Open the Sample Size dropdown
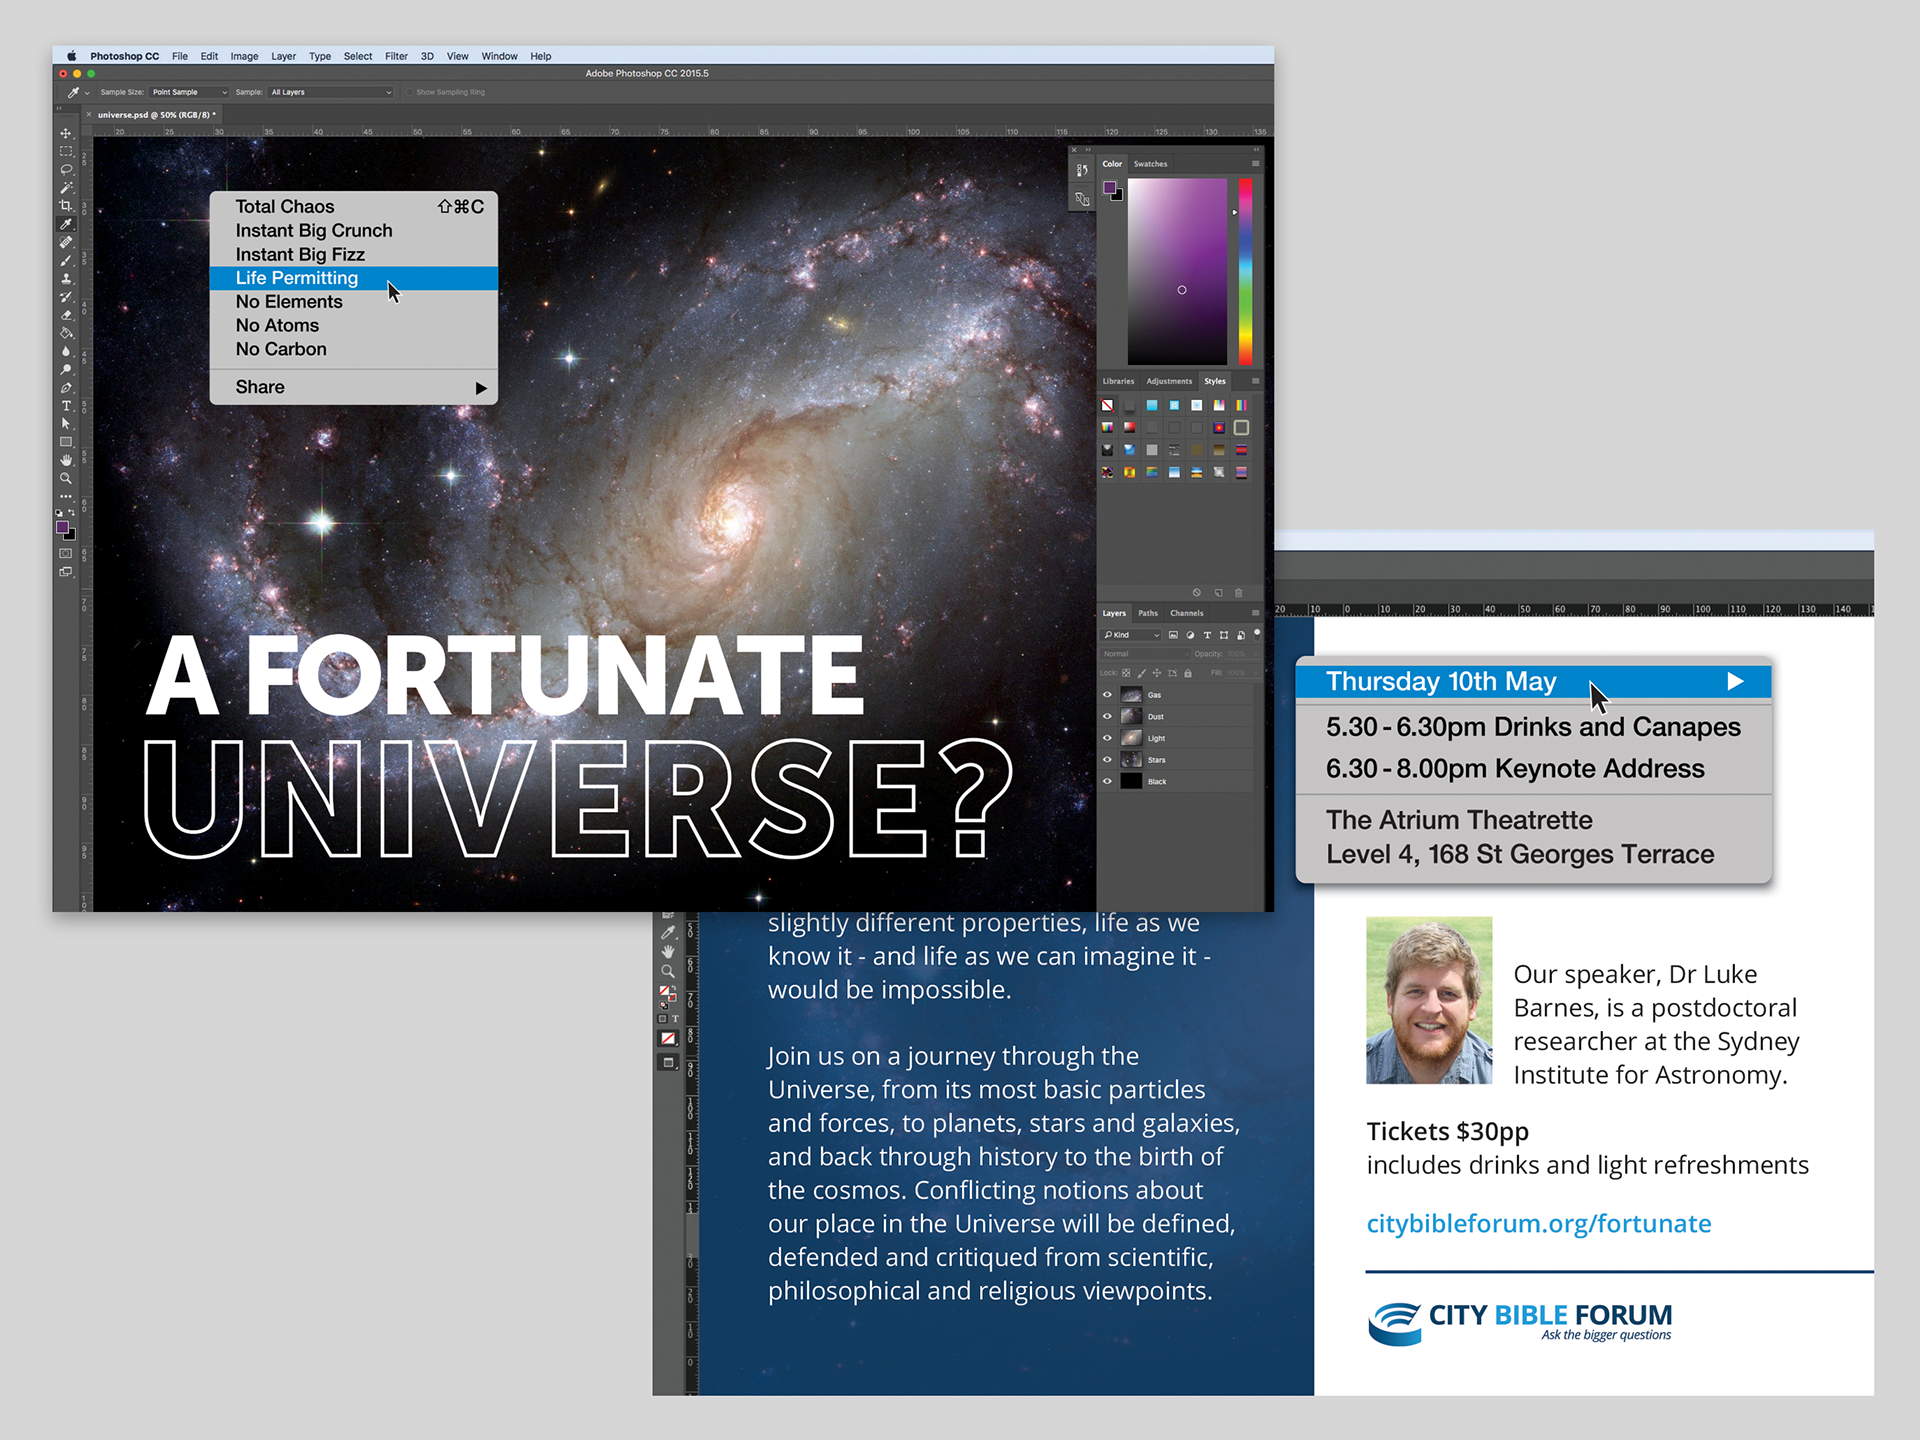 pos(189,92)
